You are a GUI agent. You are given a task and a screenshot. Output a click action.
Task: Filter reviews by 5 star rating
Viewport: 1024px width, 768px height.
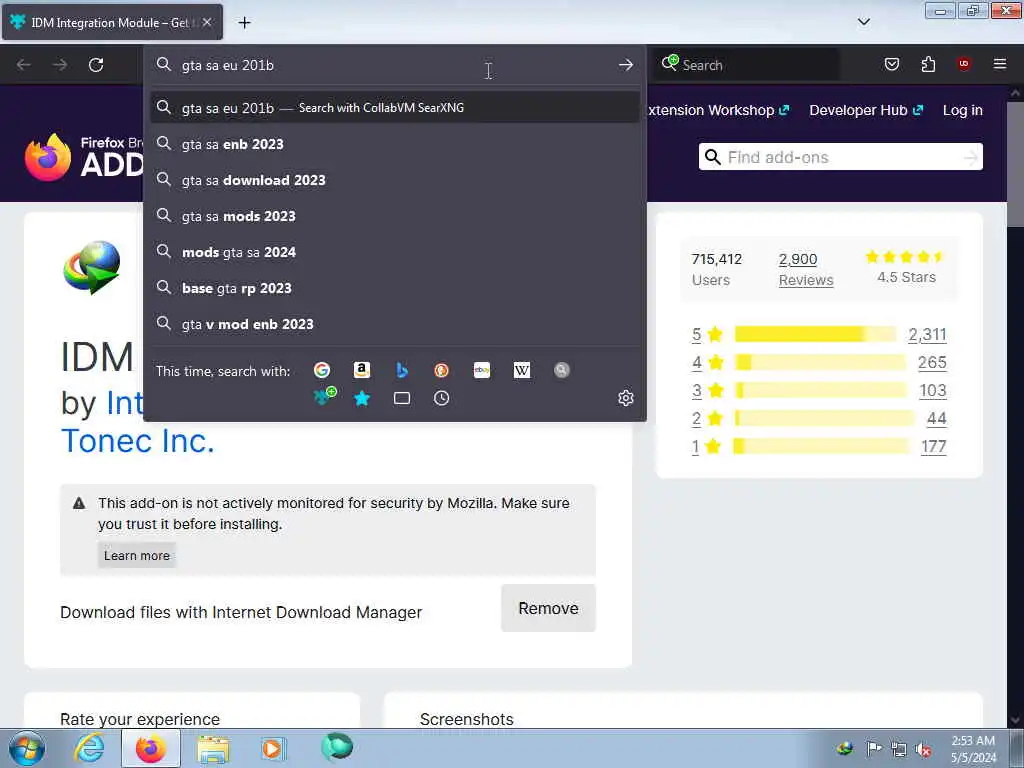coord(707,334)
